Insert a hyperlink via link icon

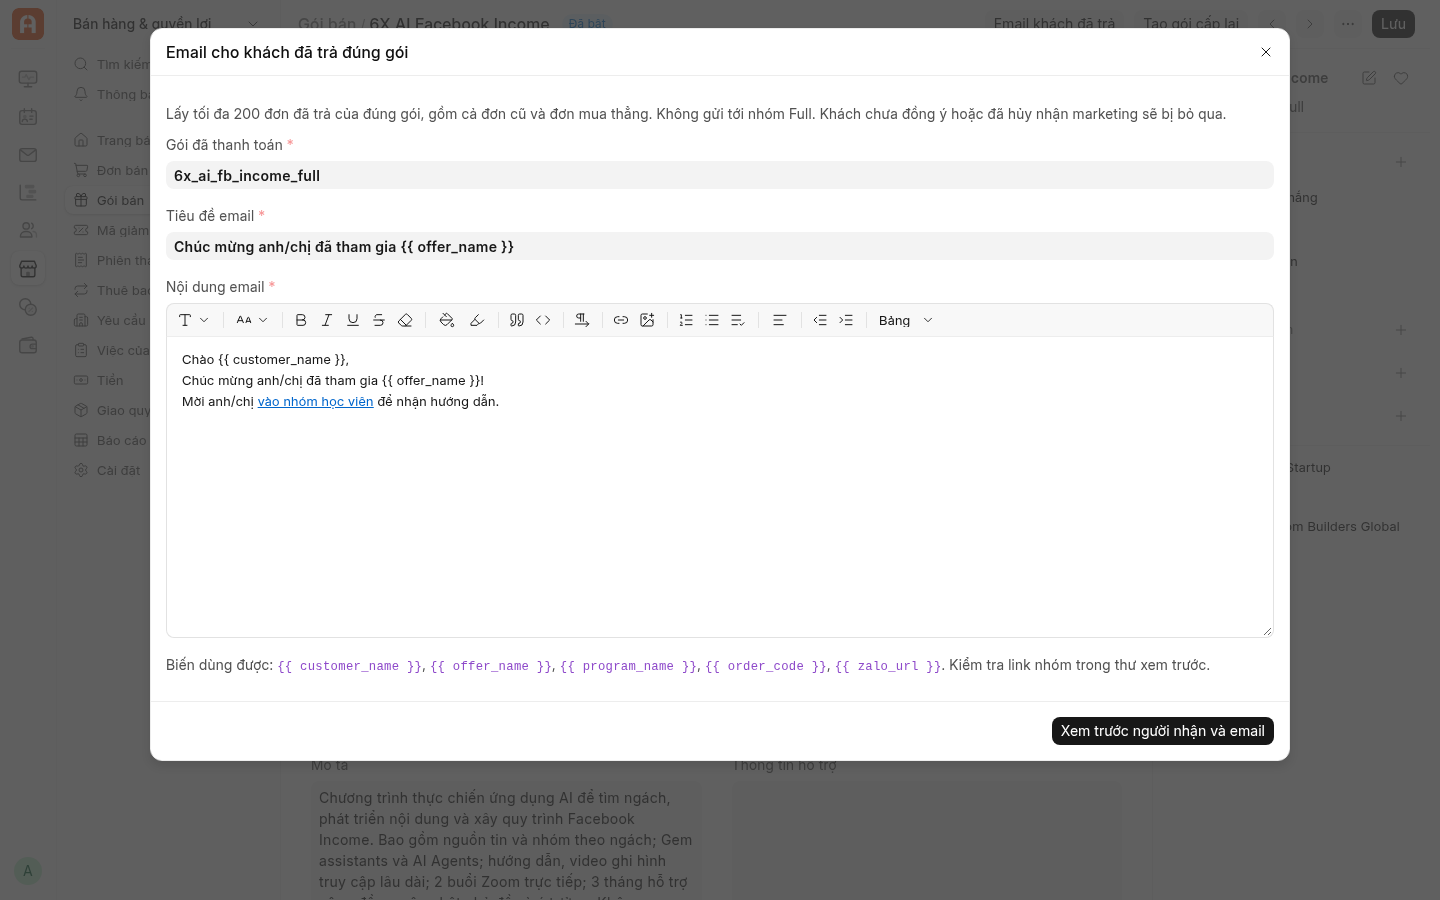pyautogui.click(x=621, y=320)
